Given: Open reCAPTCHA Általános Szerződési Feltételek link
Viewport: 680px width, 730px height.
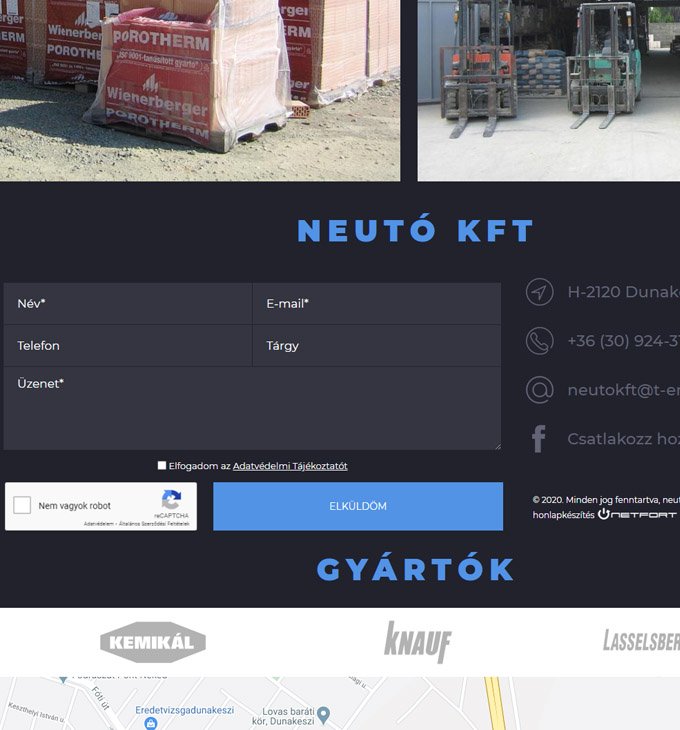Looking at the screenshot, I should (x=154, y=524).
